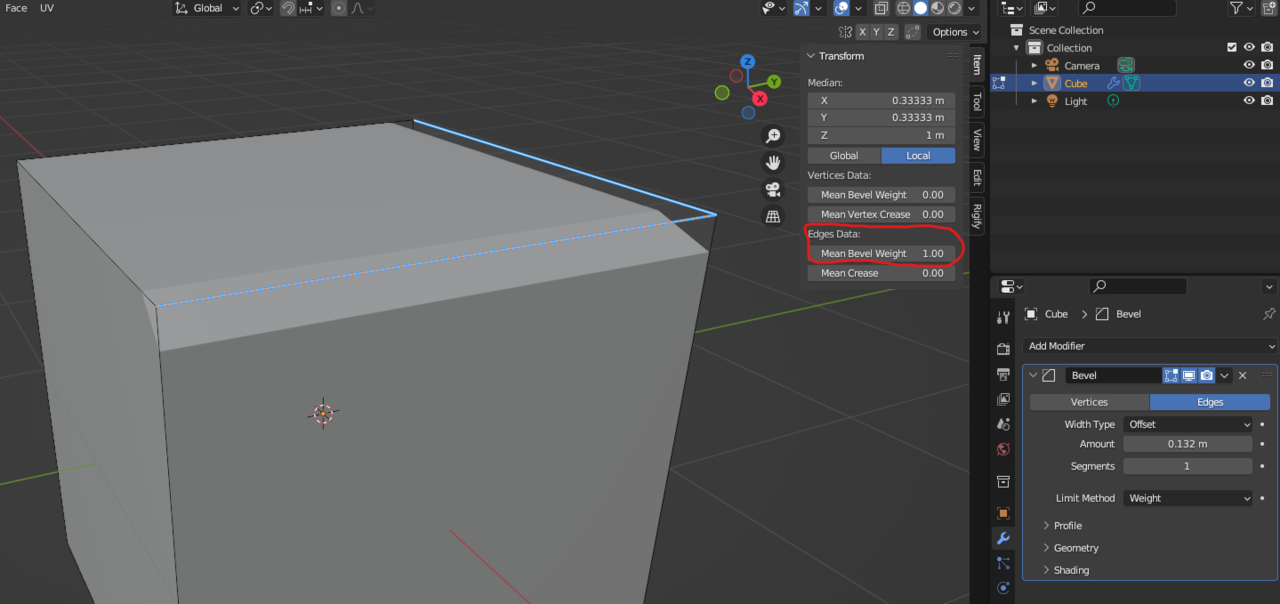
Task: Open the UV menu in the header
Action: coord(46,7)
